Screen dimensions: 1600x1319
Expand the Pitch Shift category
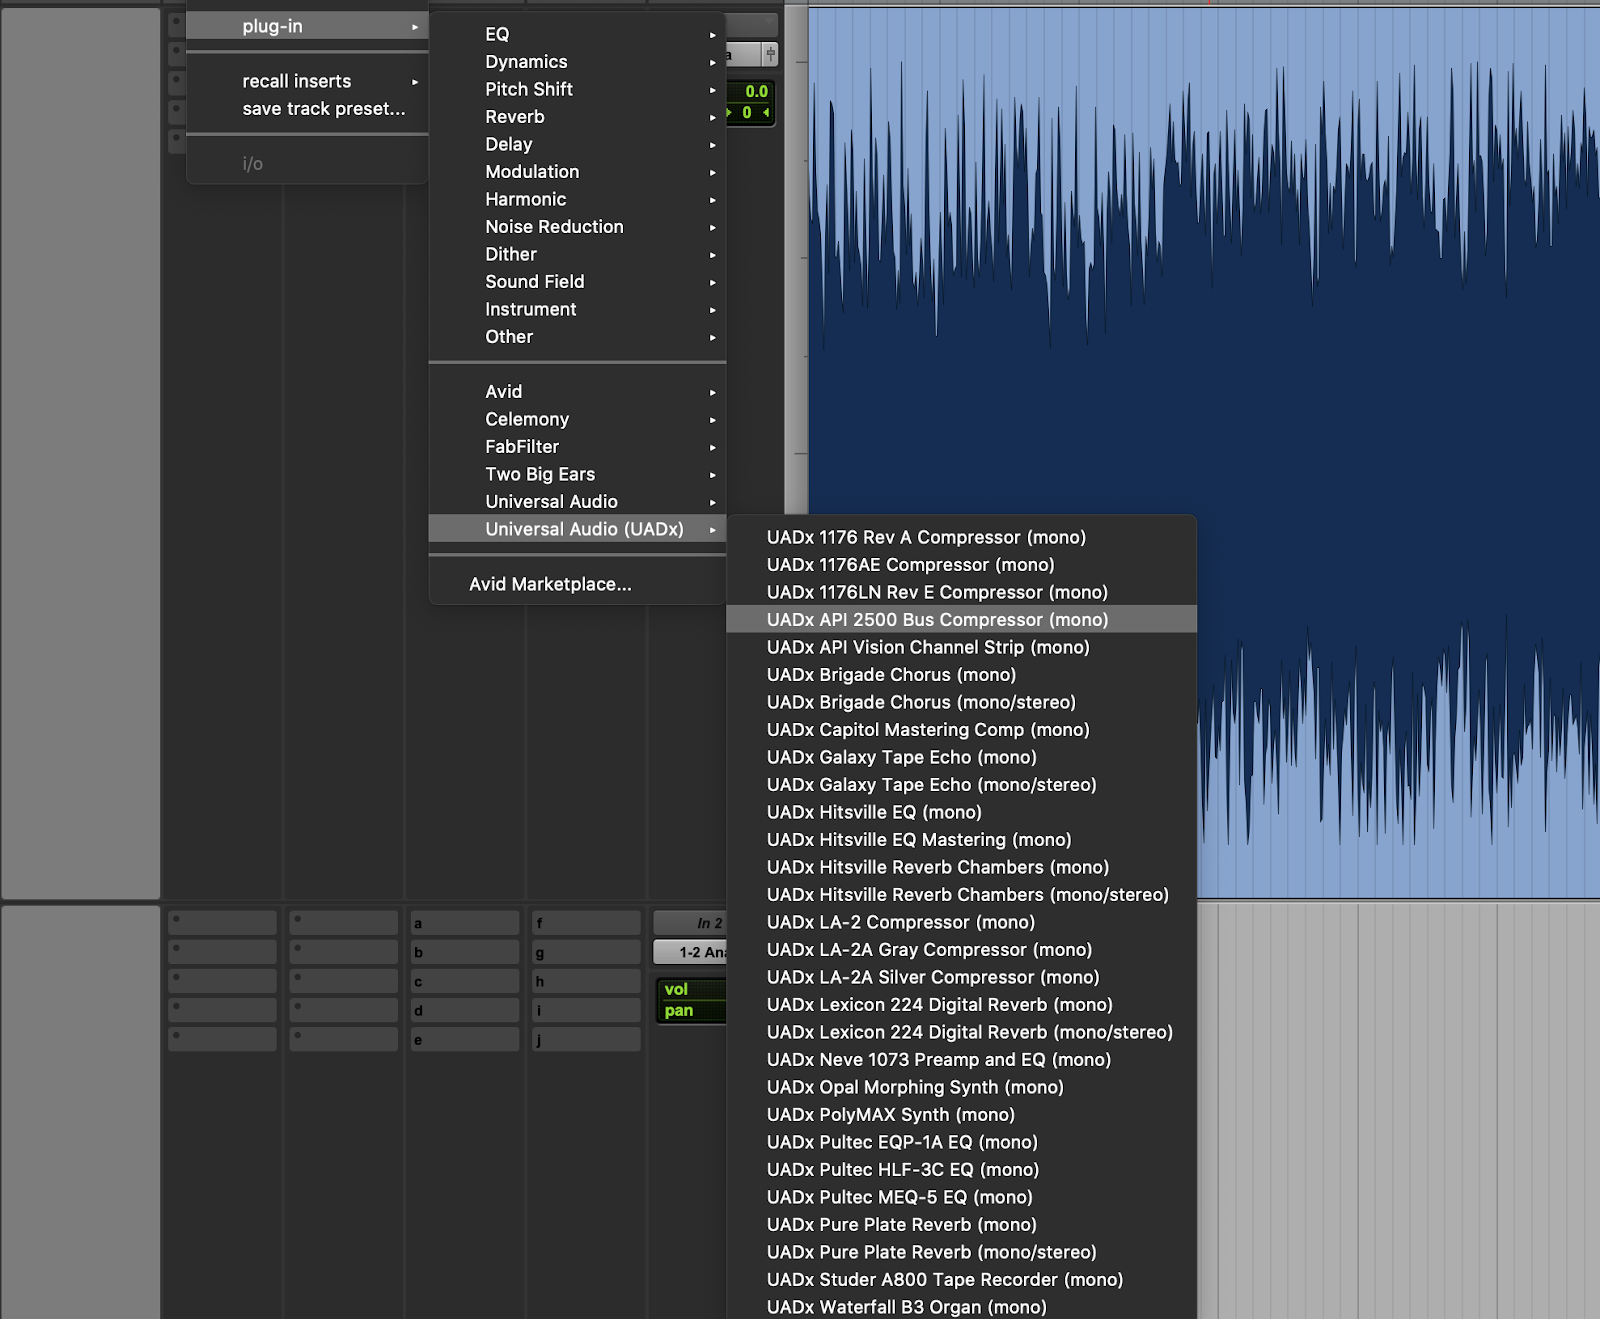point(577,89)
